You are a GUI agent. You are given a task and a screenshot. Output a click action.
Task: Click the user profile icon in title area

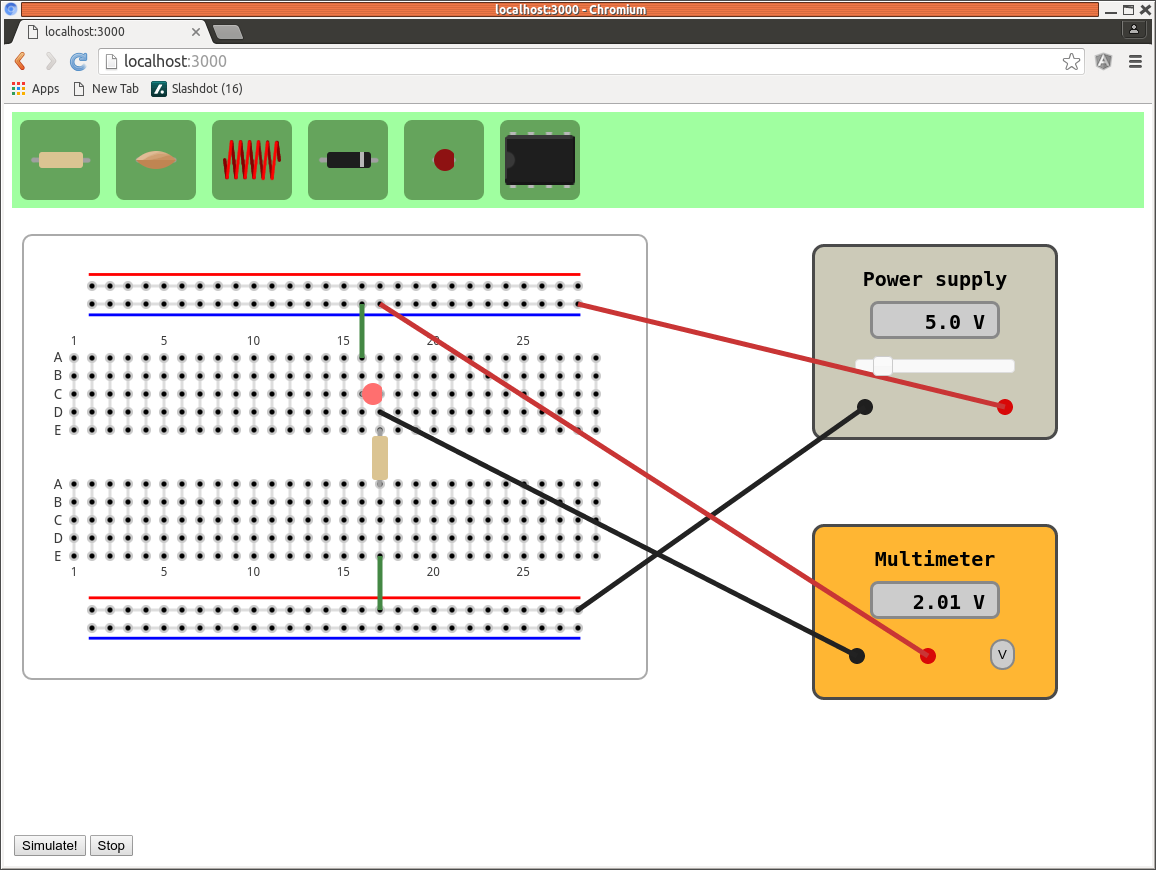(1133, 29)
